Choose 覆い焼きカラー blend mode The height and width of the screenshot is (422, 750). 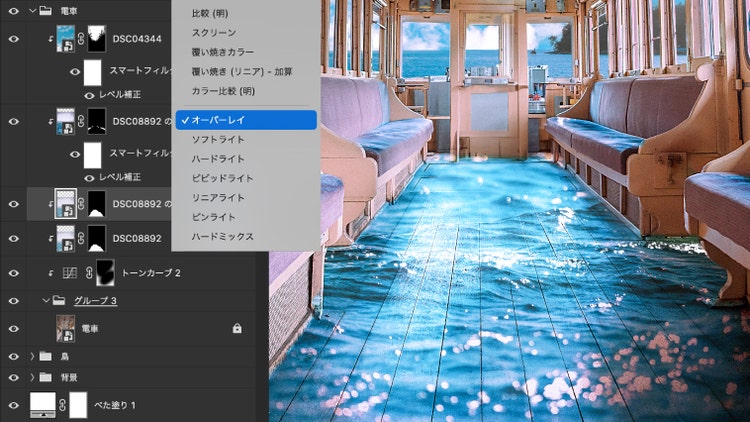coord(222,52)
